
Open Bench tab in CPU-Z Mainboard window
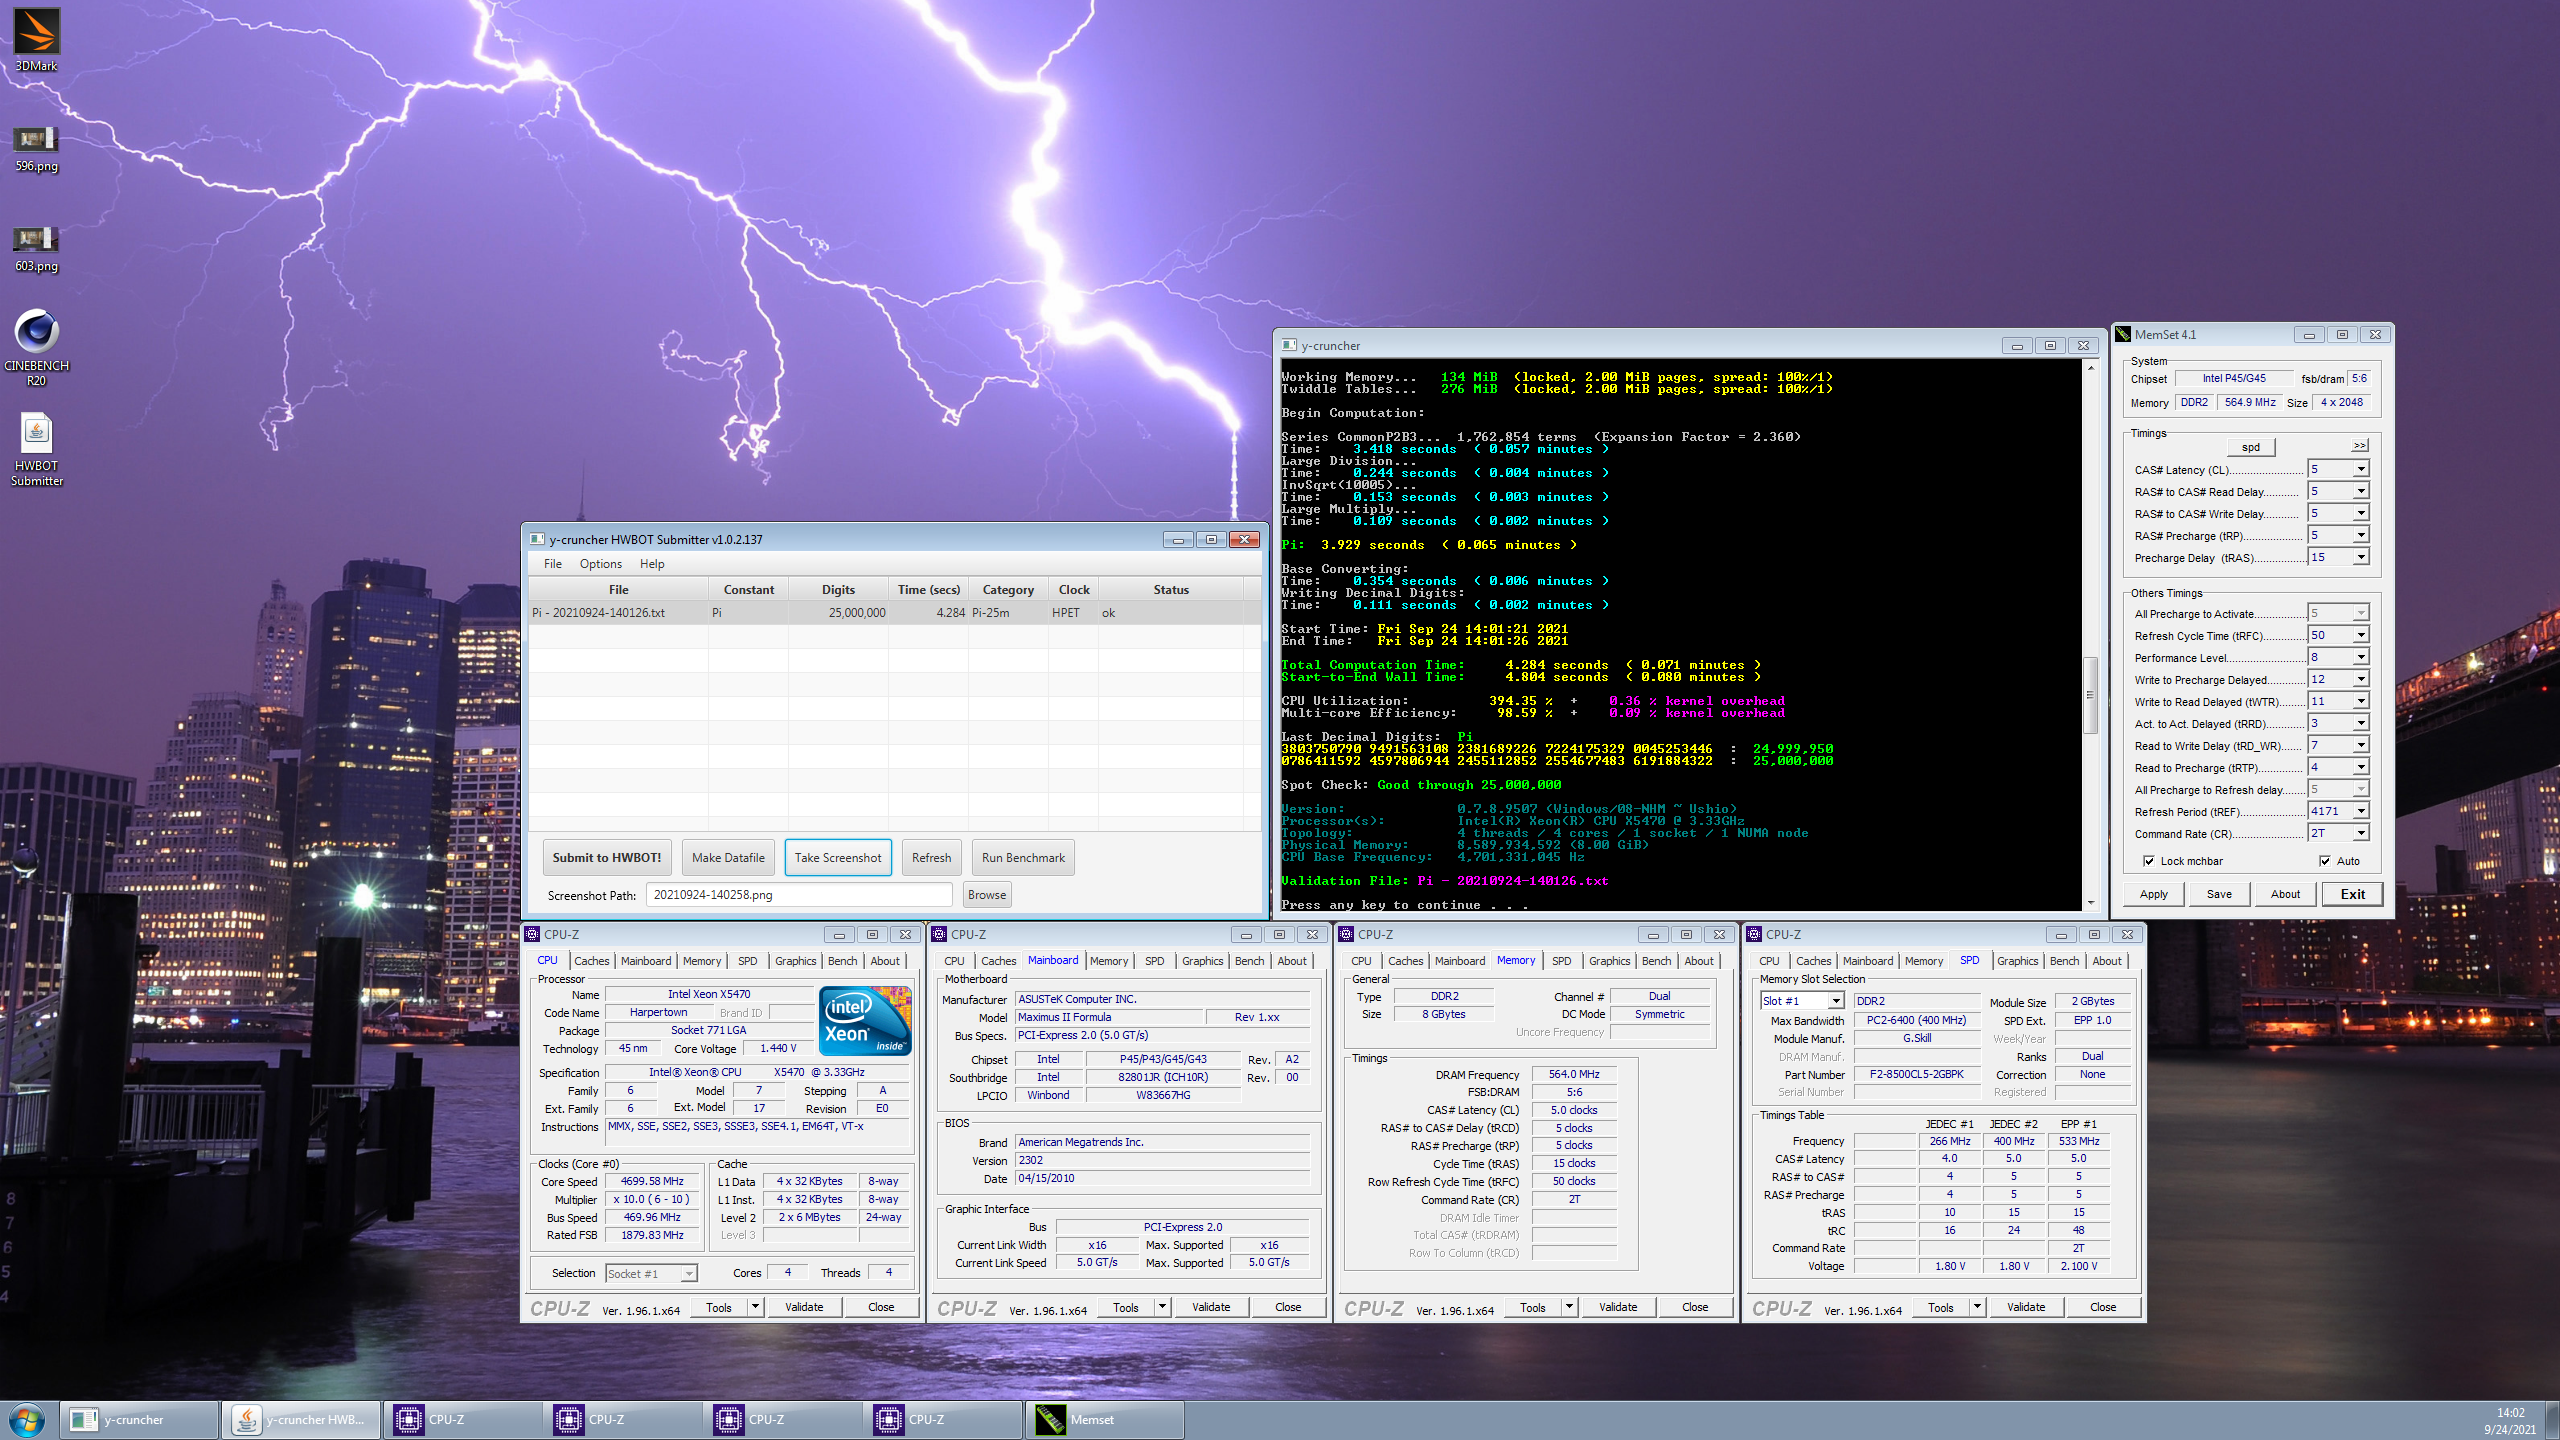coord(1249,961)
